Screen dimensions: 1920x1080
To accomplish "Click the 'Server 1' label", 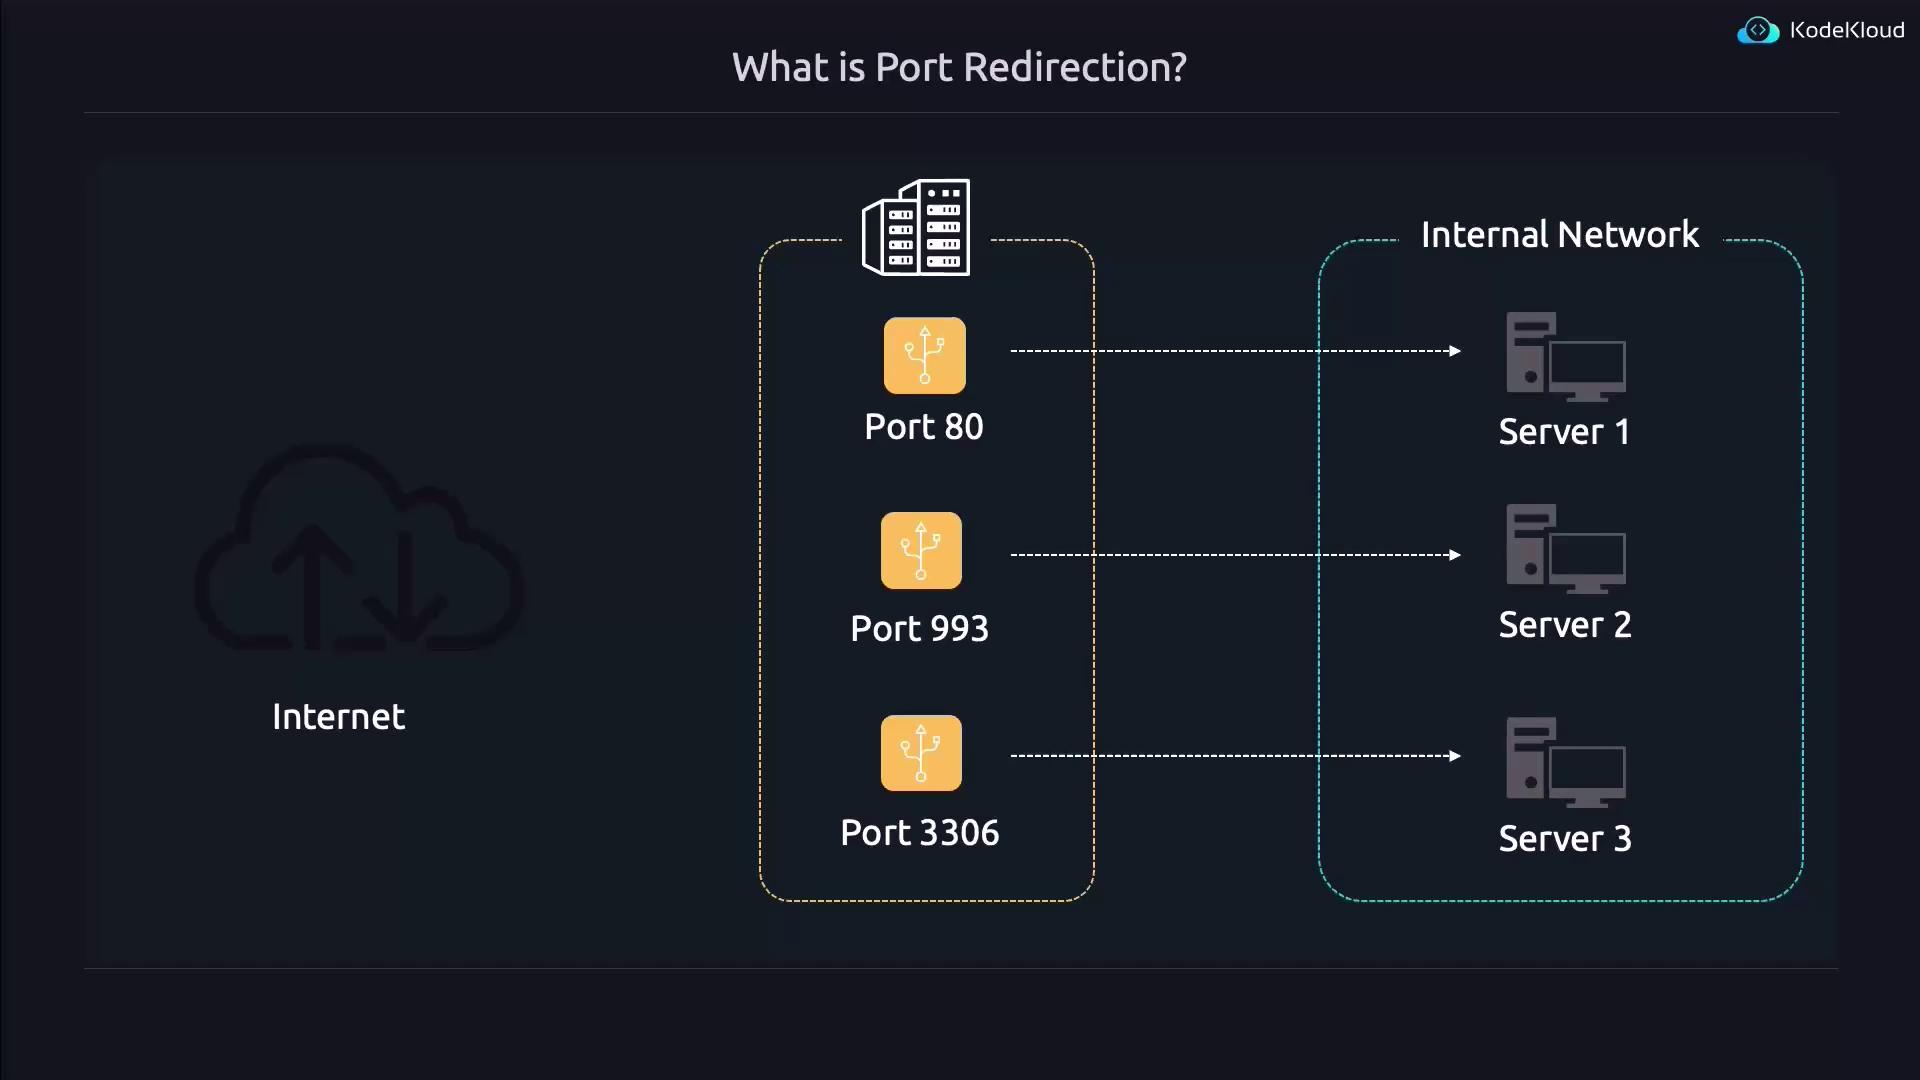I will 1565,432.
